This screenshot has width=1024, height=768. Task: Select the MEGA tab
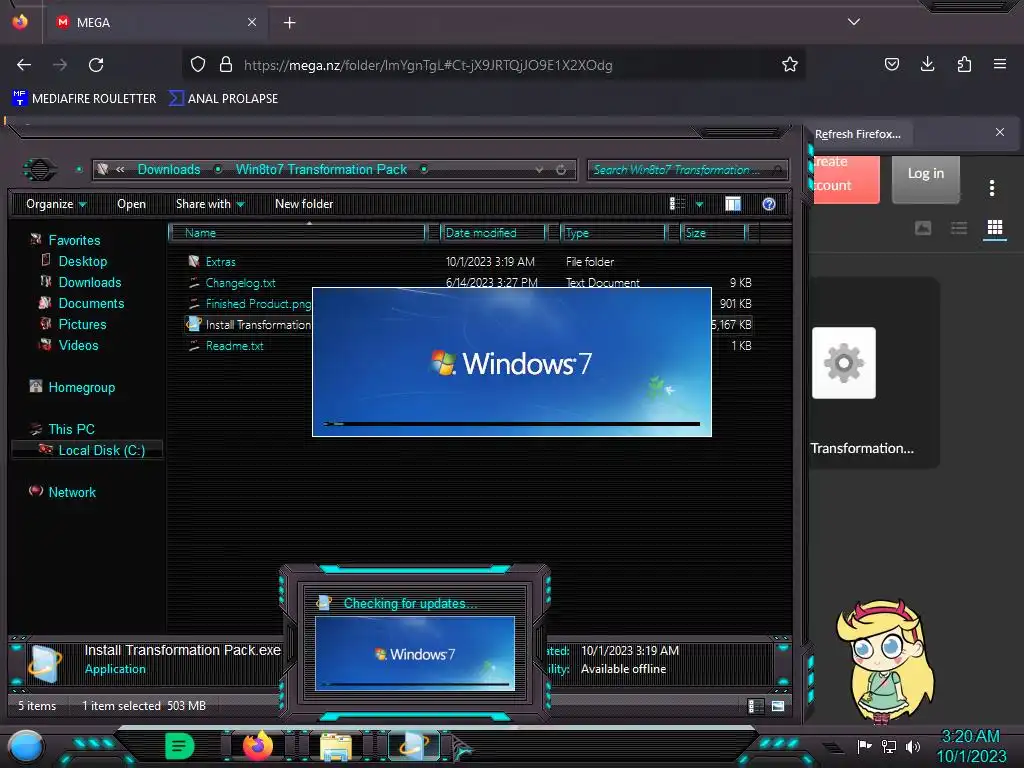(x=157, y=22)
